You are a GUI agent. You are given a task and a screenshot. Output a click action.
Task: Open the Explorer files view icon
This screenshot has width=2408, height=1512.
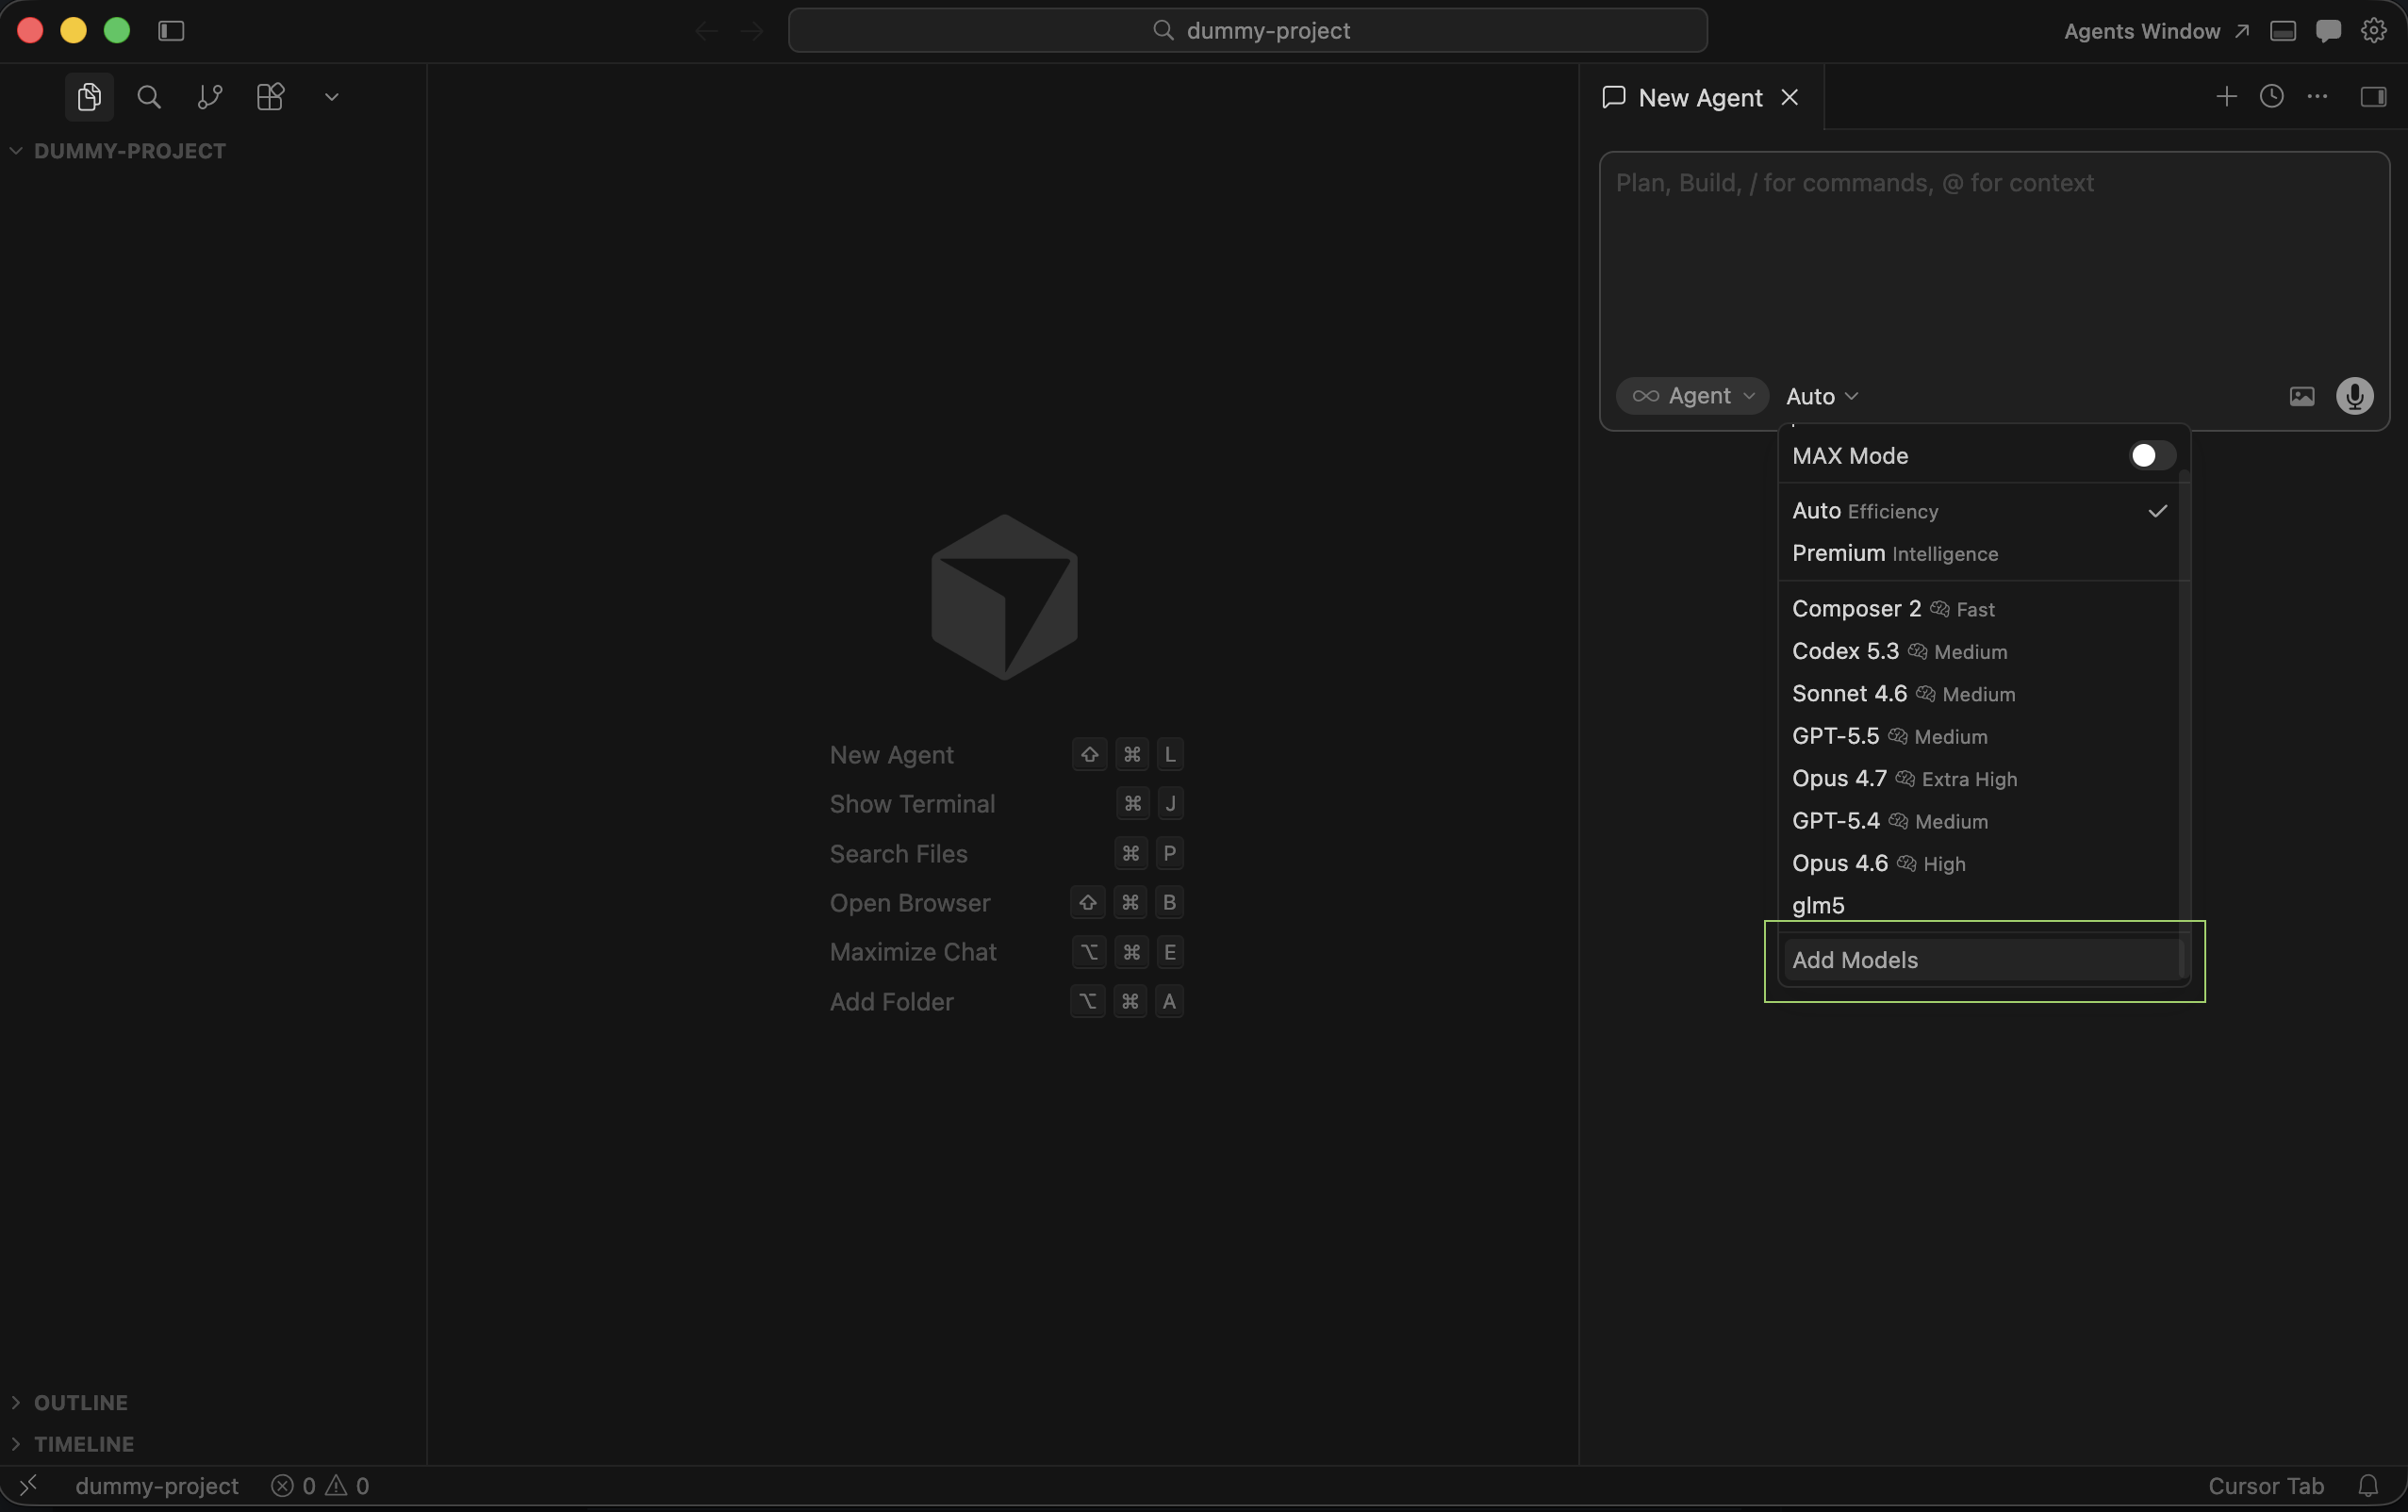point(89,97)
